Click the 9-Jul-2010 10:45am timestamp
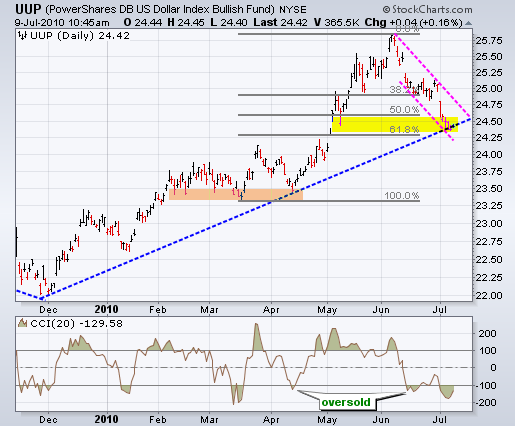 [x=62, y=23]
